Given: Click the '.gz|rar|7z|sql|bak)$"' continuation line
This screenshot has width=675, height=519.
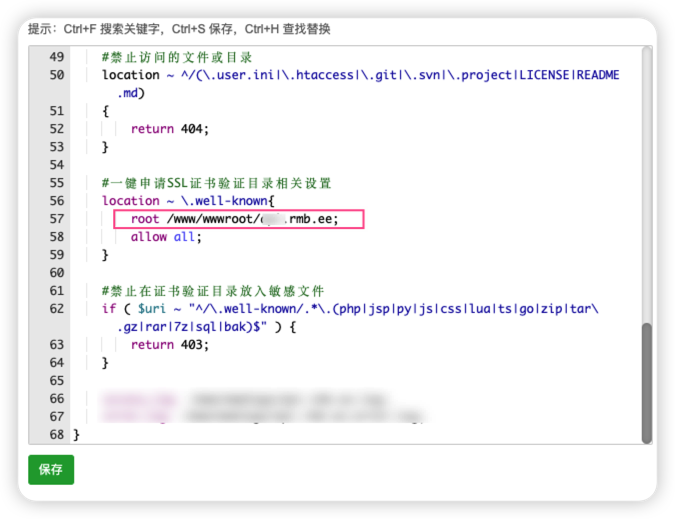Looking at the screenshot, I should (x=207, y=327).
